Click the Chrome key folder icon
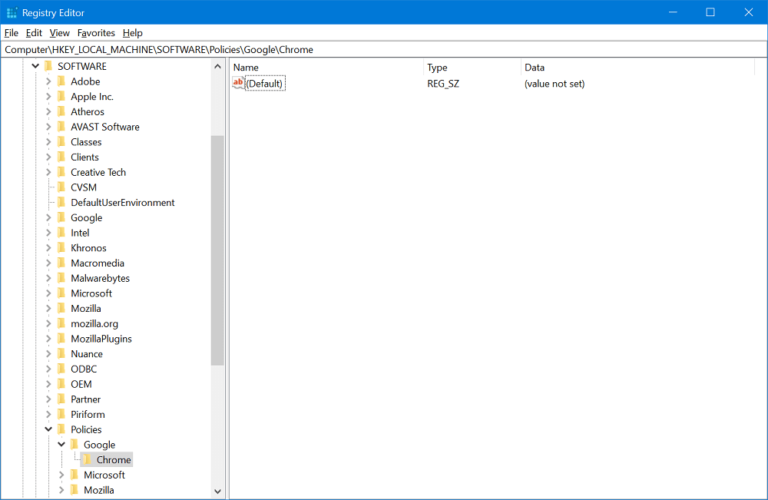 click(88, 460)
